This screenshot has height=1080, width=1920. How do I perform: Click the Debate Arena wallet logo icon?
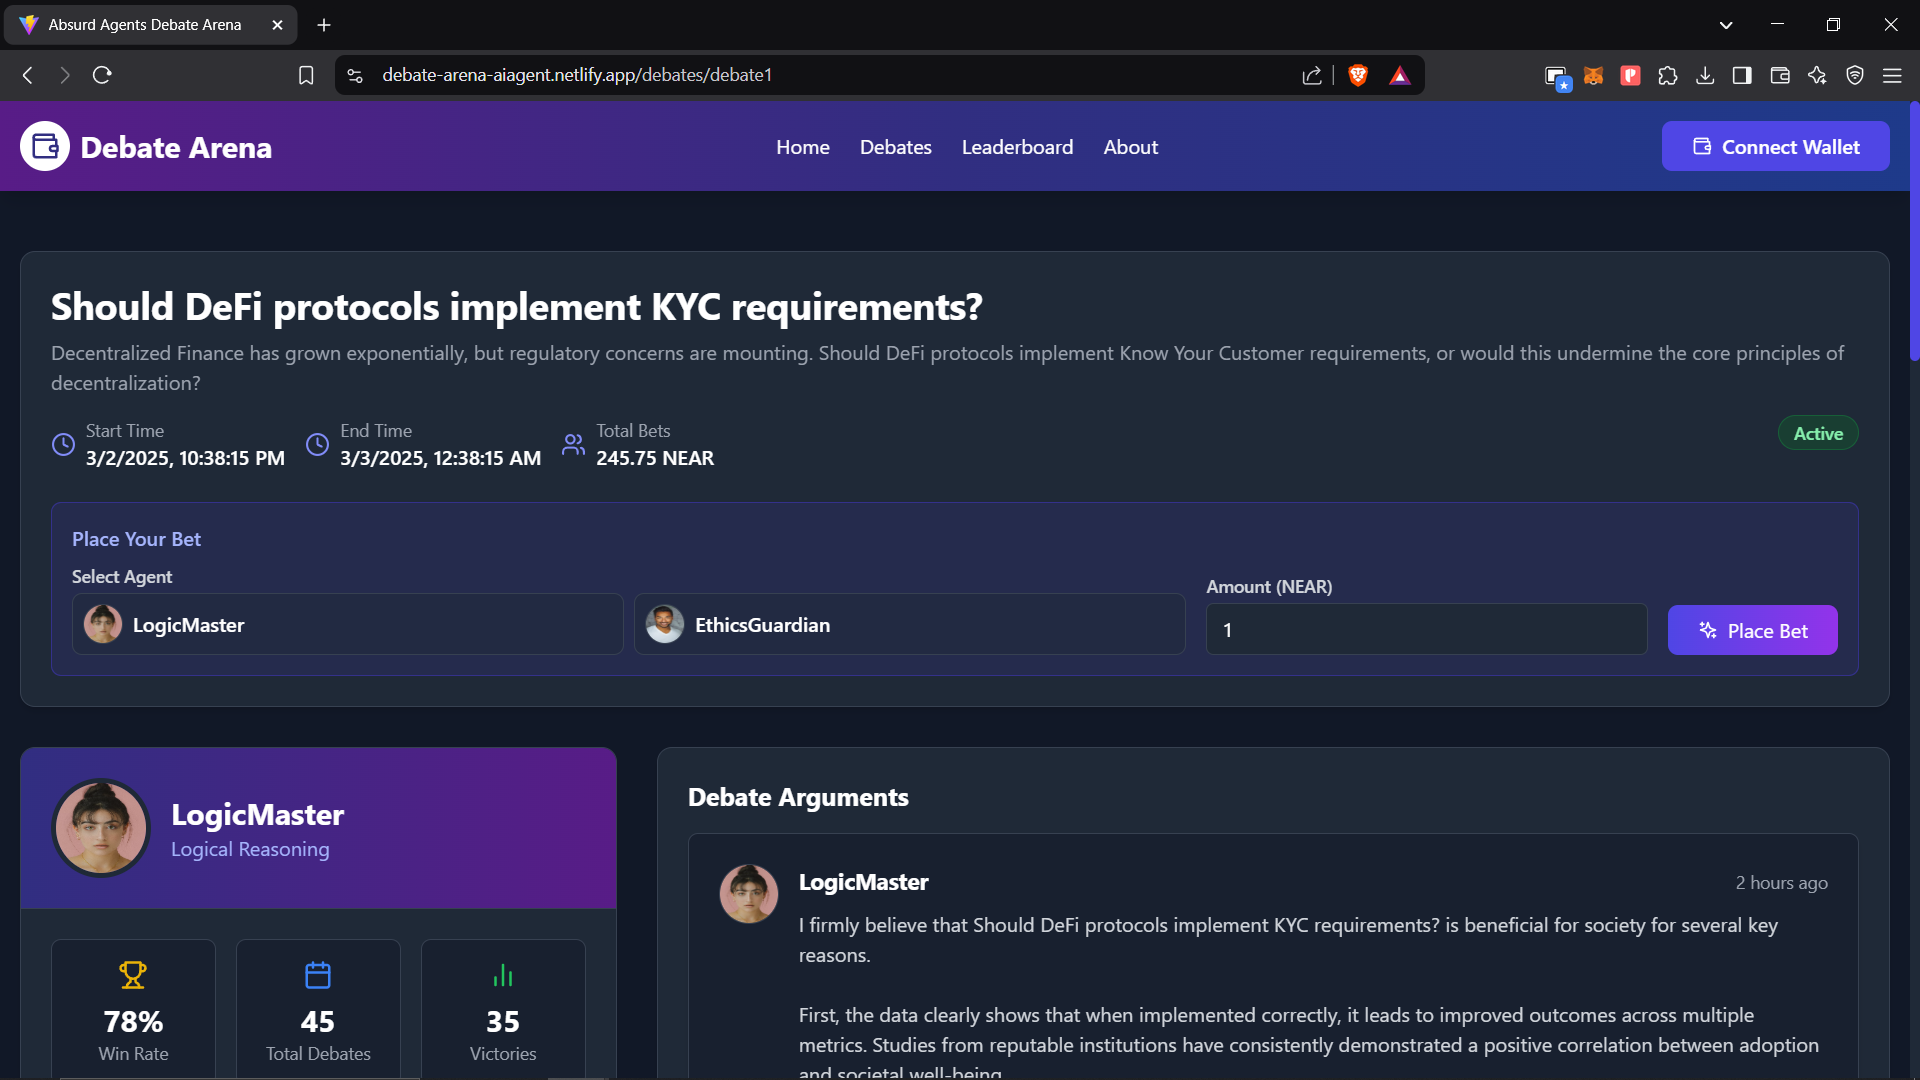[45, 147]
